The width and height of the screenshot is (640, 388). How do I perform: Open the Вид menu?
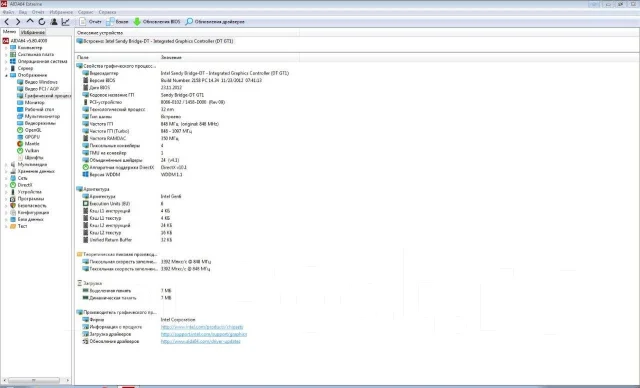point(23,12)
